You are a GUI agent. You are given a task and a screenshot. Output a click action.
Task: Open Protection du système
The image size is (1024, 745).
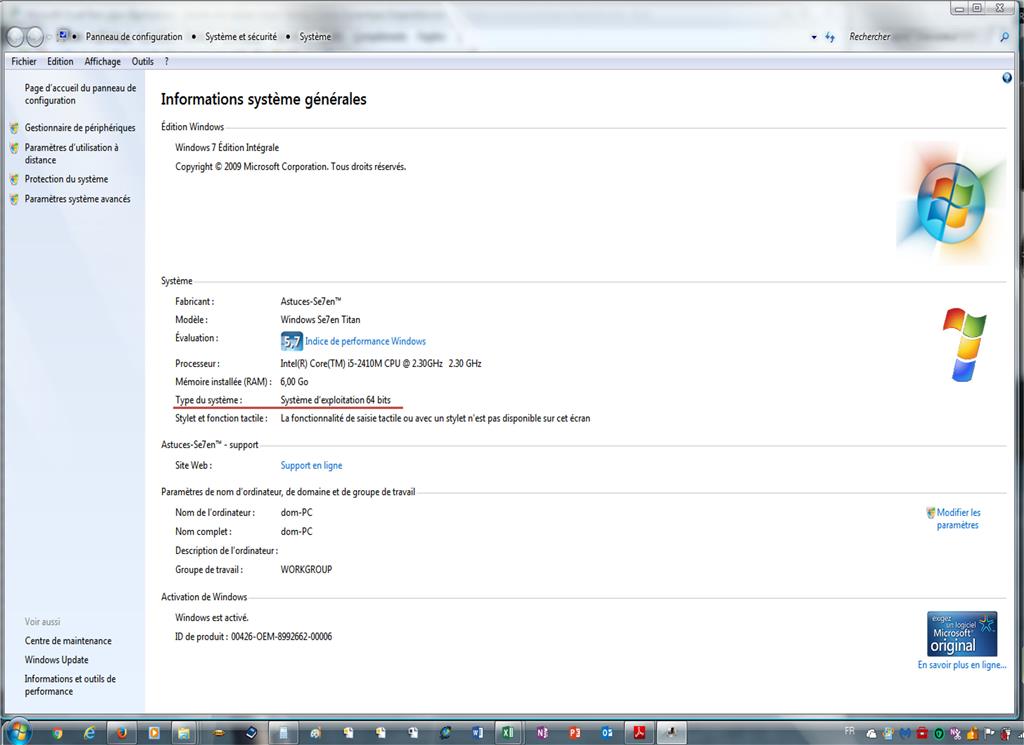66,179
